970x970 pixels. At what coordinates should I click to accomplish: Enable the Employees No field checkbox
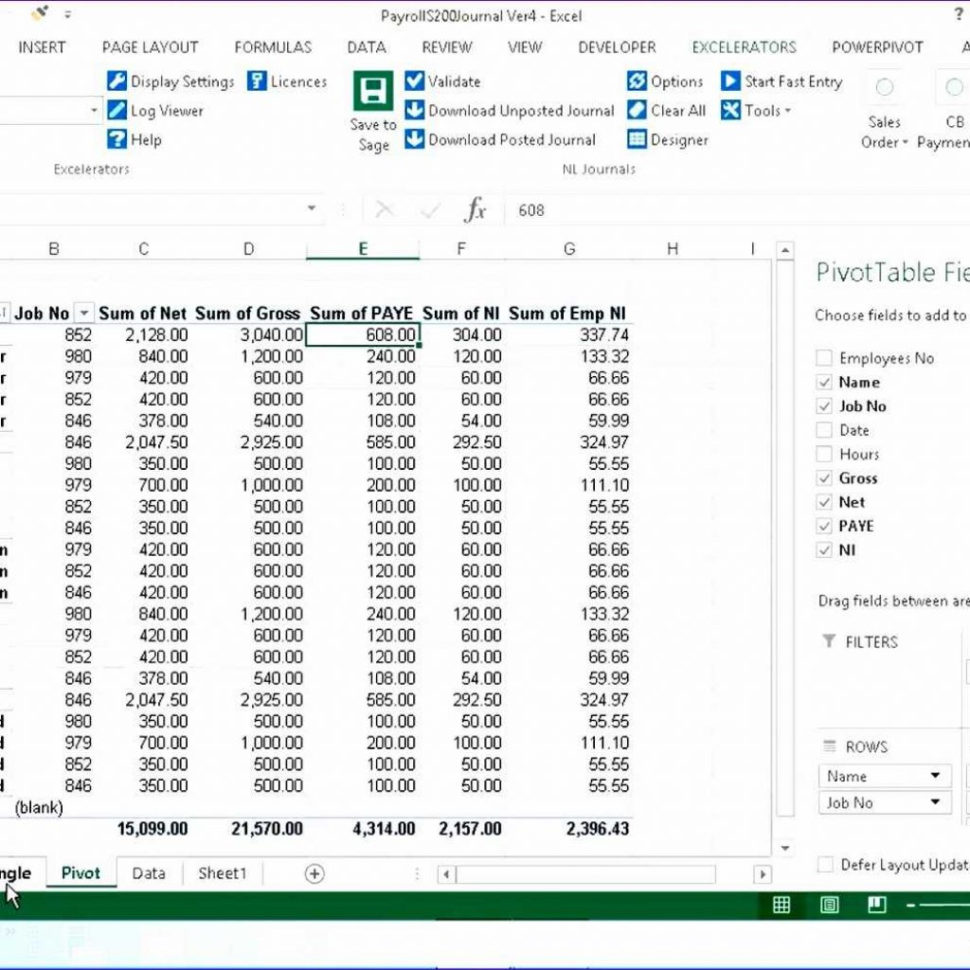[x=824, y=358]
